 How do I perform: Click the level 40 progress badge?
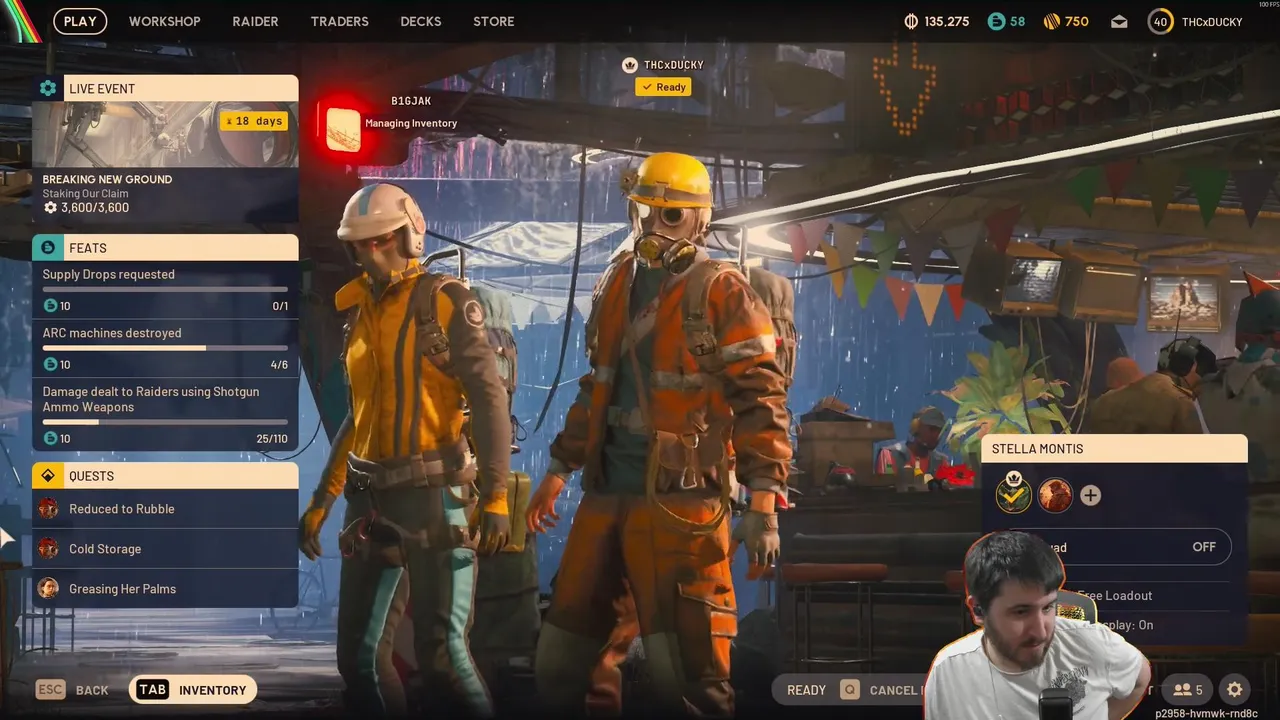pyautogui.click(x=1160, y=21)
